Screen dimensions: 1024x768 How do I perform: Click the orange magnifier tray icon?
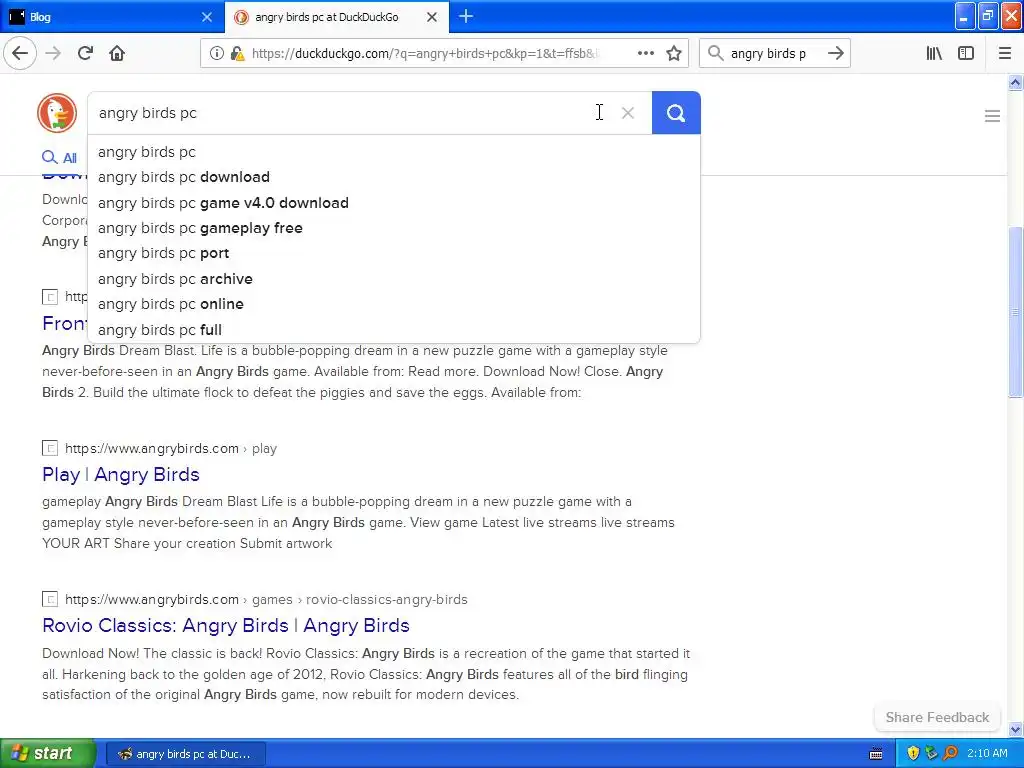coord(950,754)
